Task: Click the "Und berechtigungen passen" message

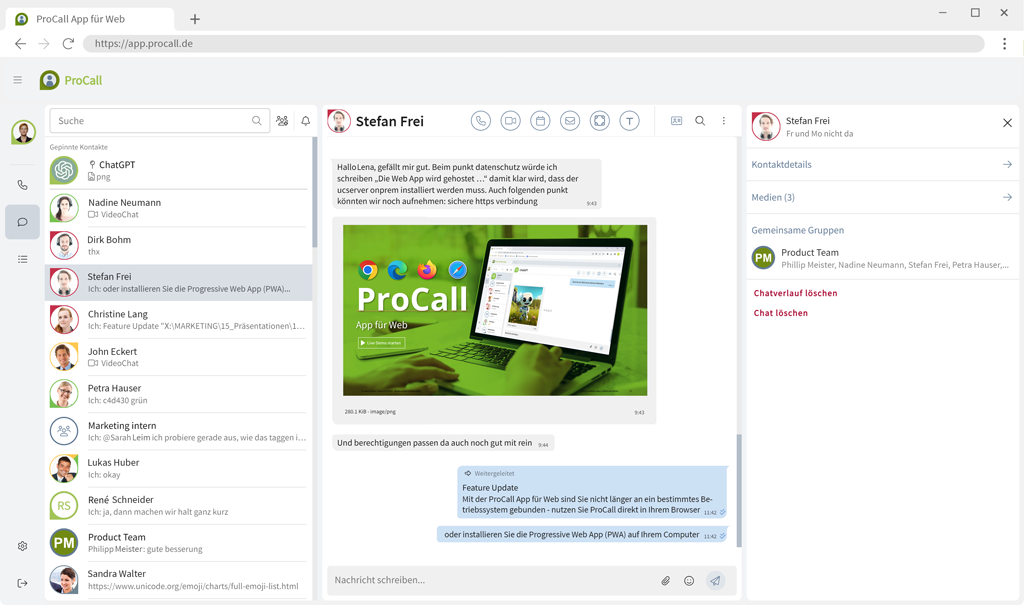Action: click(443, 443)
